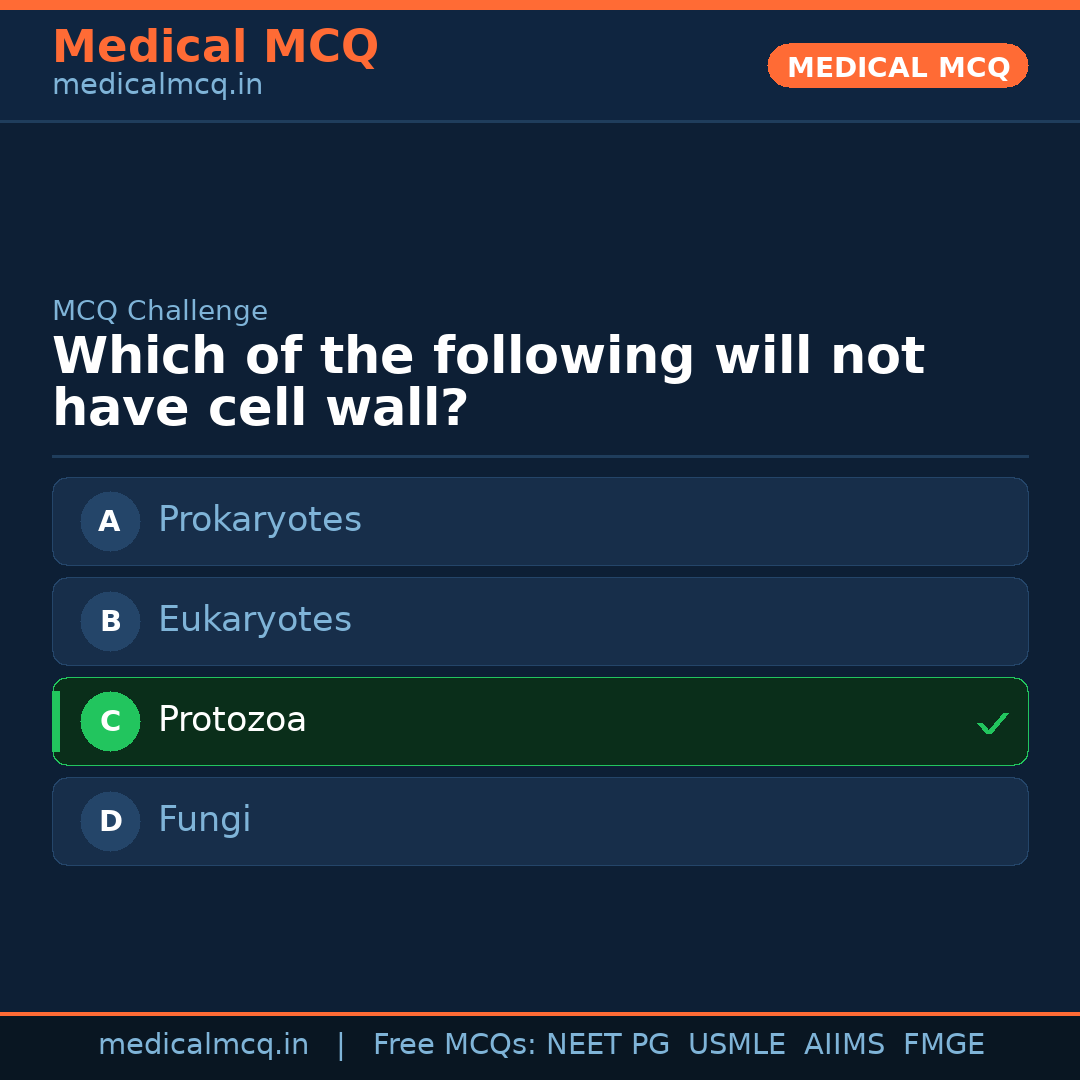Click the green left accent bar on Protozoa
Screen dimensions: 1080x1080
[x=55, y=721]
